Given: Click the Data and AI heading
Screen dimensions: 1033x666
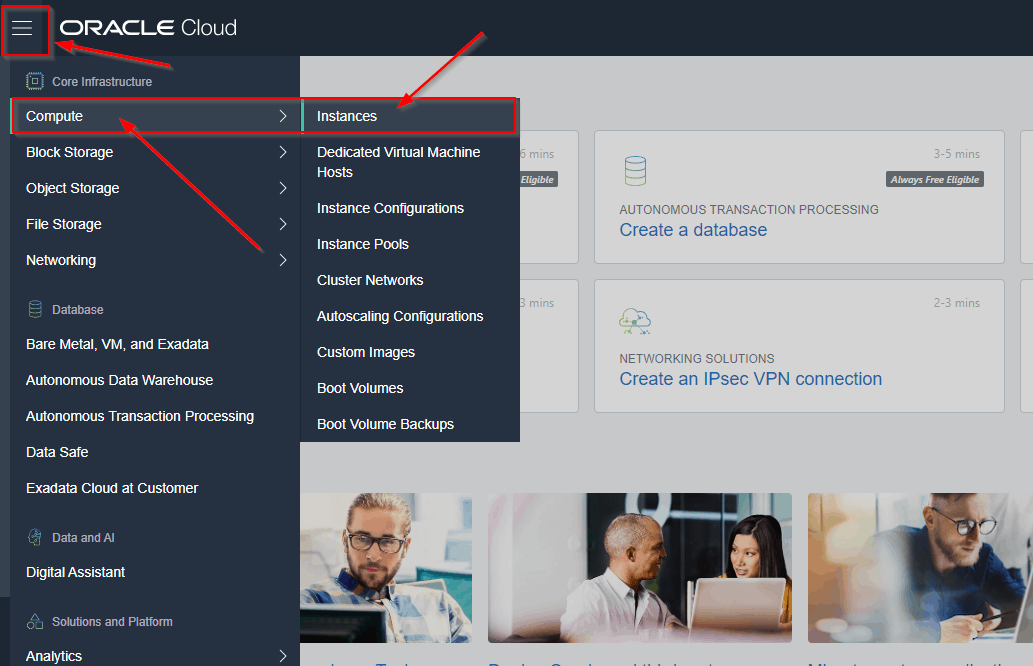Looking at the screenshot, I should 83,538.
